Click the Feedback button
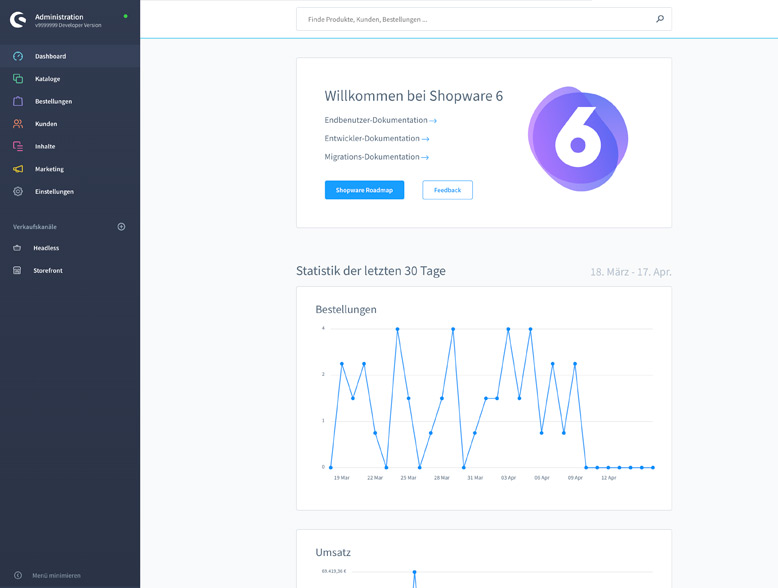 pos(447,190)
